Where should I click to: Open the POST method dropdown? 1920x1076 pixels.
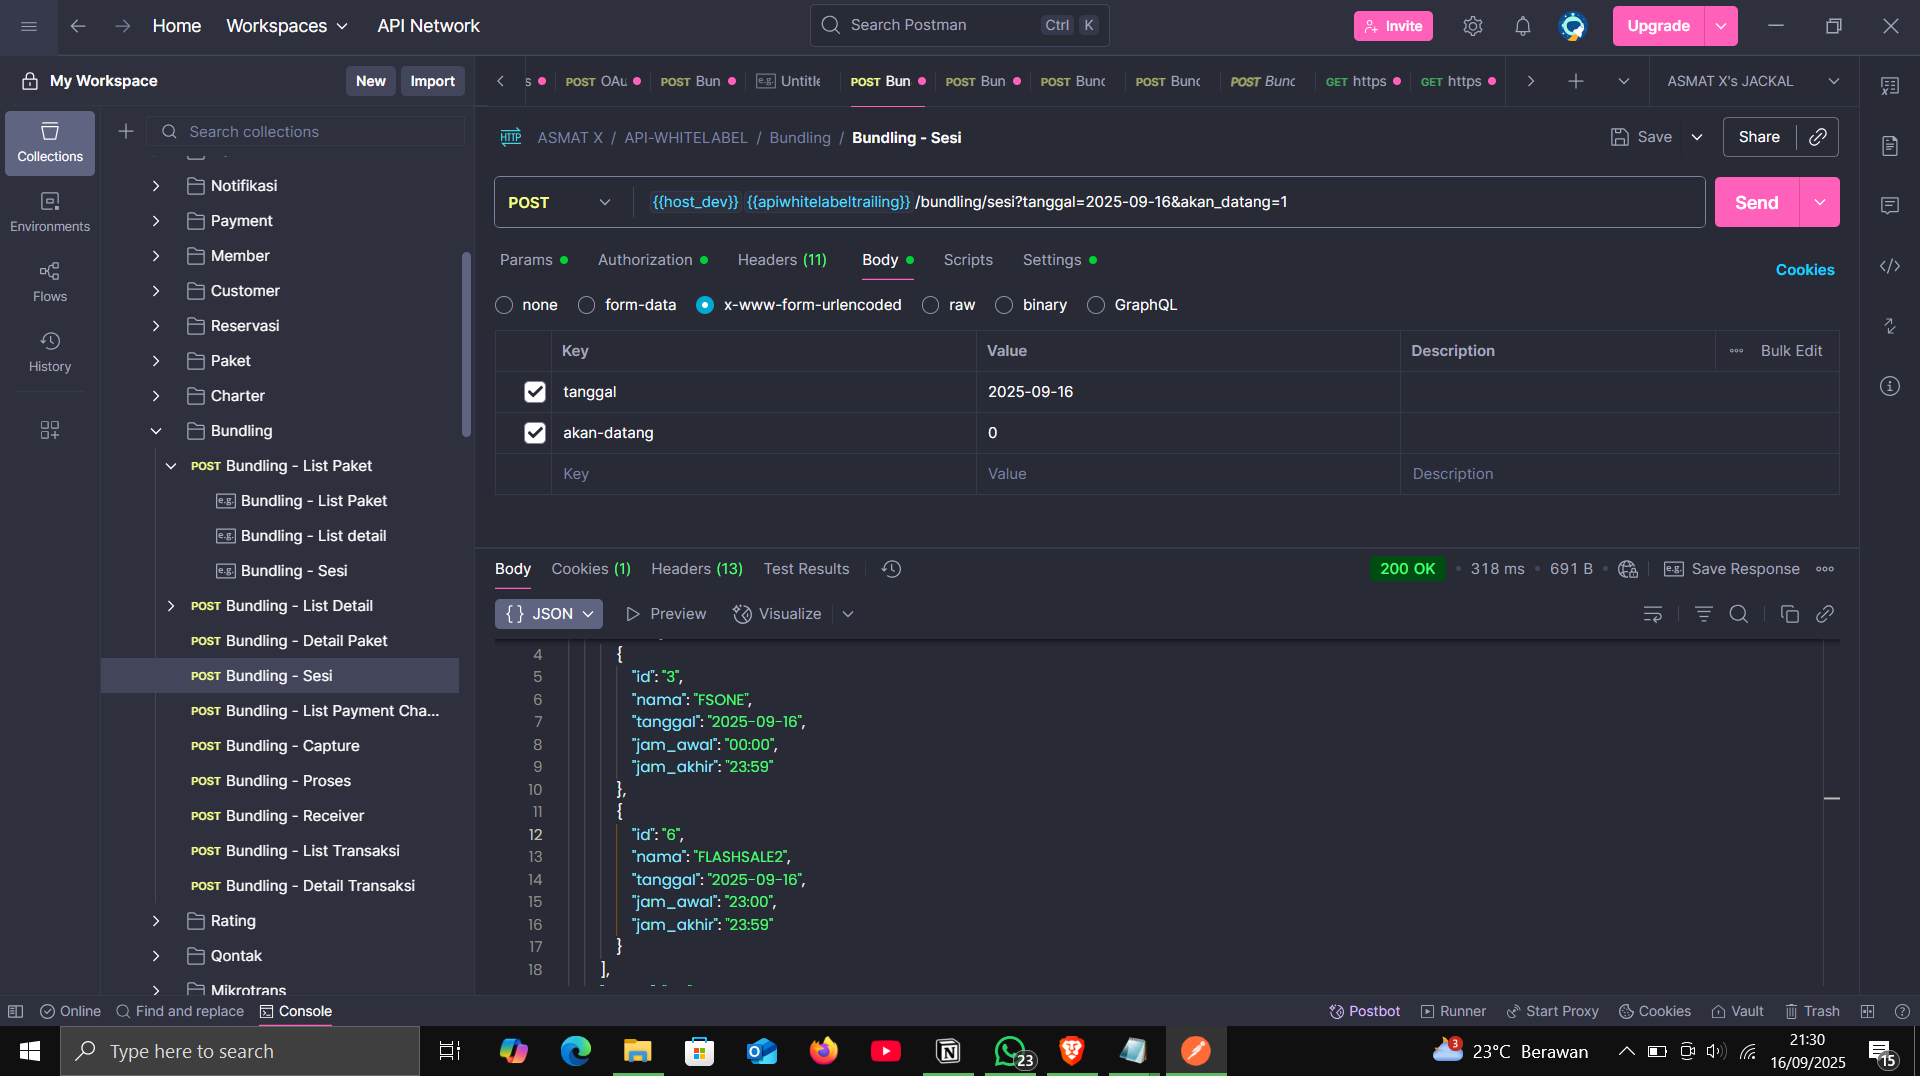[560, 202]
